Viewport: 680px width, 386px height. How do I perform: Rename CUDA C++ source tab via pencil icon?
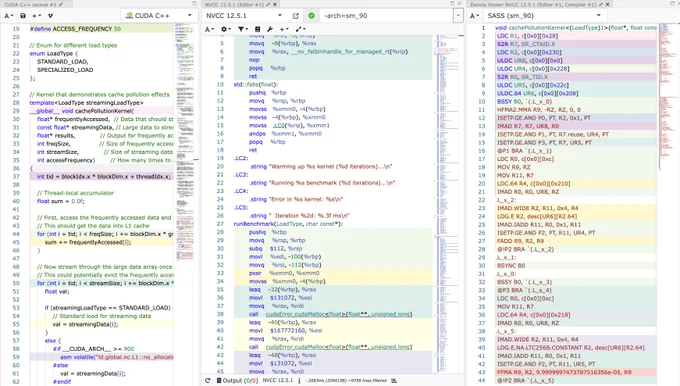(x=61, y=4)
